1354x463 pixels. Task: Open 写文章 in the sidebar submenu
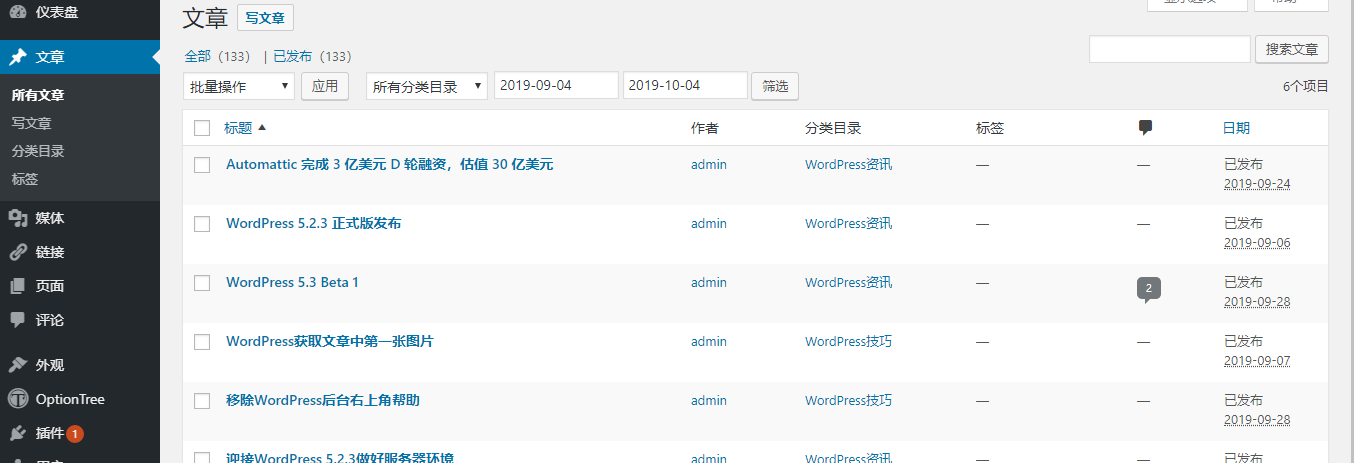(x=32, y=124)
